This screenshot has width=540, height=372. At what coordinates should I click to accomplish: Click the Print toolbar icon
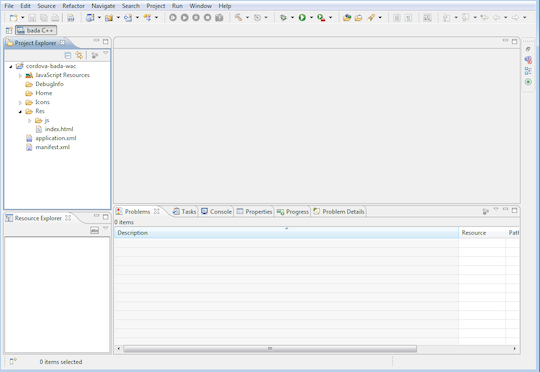tap(55, 18)
